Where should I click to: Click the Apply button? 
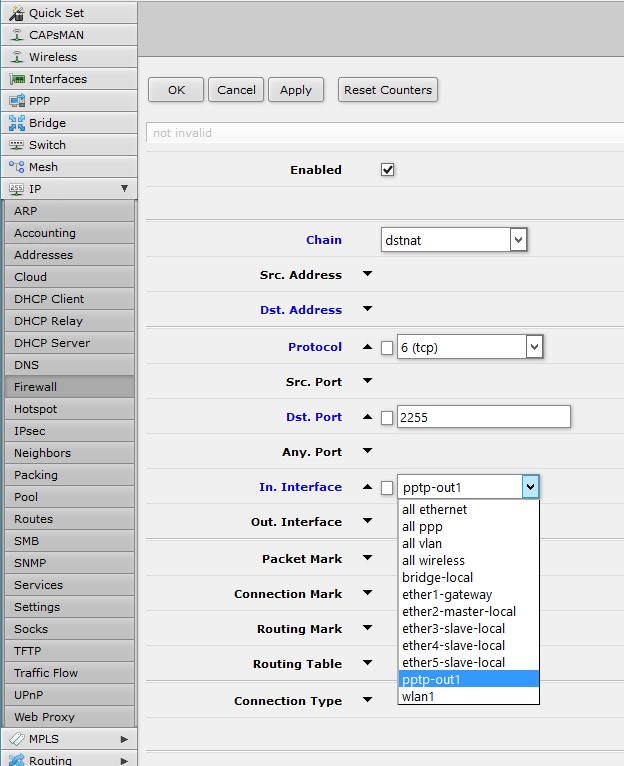[296, 90]
